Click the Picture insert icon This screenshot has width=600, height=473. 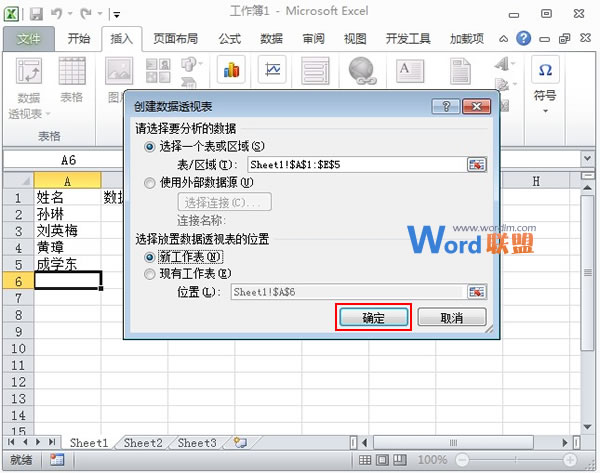(119, 71)
